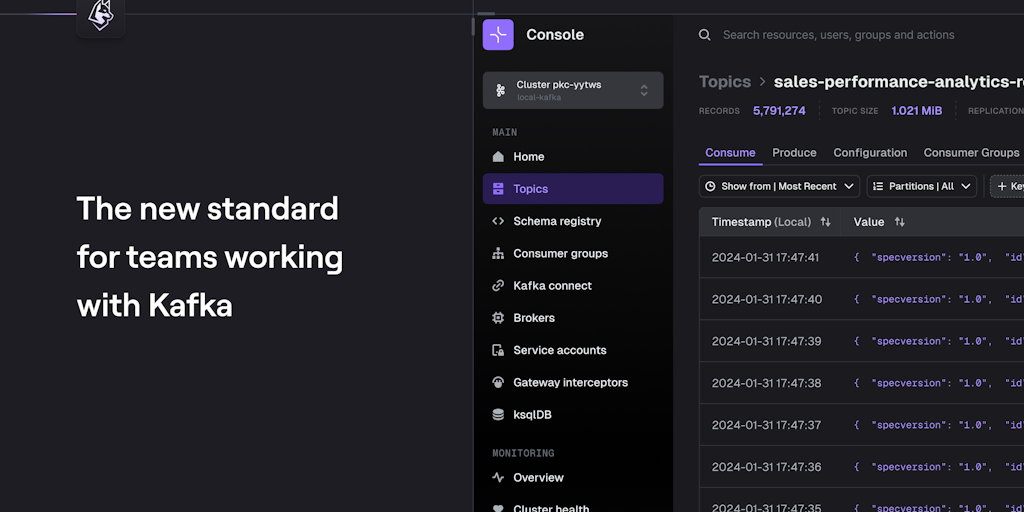Image resolution: width=1024 pixels, height=512 pixels.
Task: Sort by Timestamp column arrows
Action: point(825,222)
